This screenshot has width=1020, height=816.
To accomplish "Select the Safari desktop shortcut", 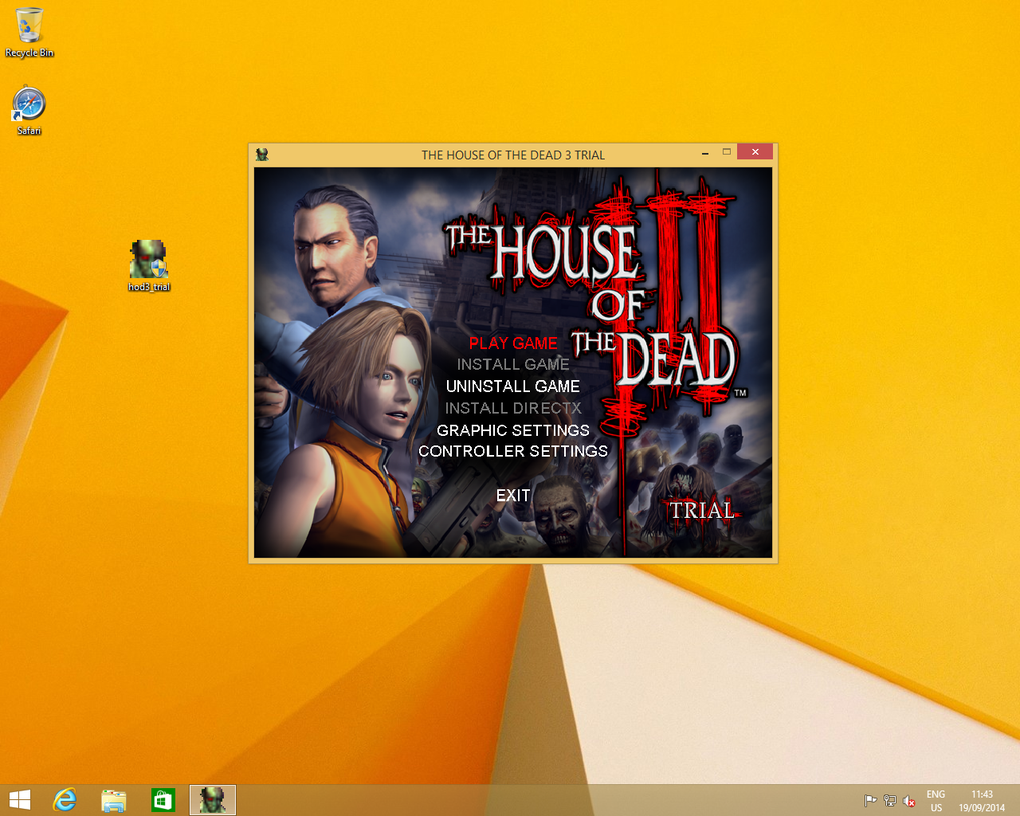I will 29,111.
